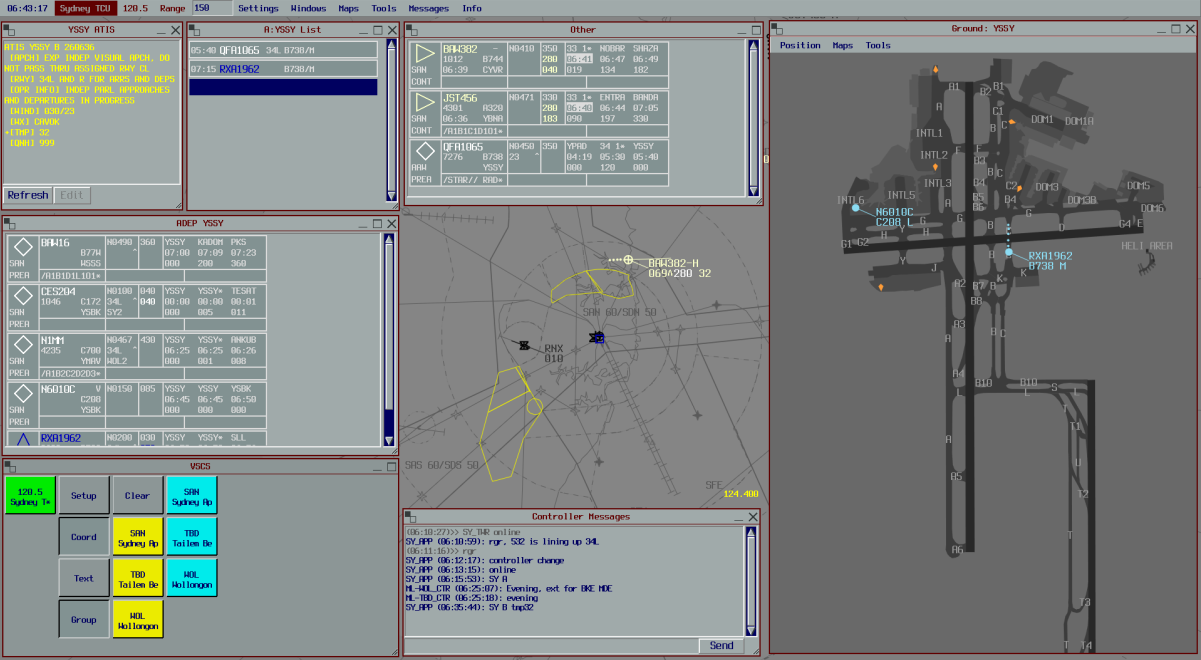Open the Maps dropdown in Ground window

coord(843,45)
